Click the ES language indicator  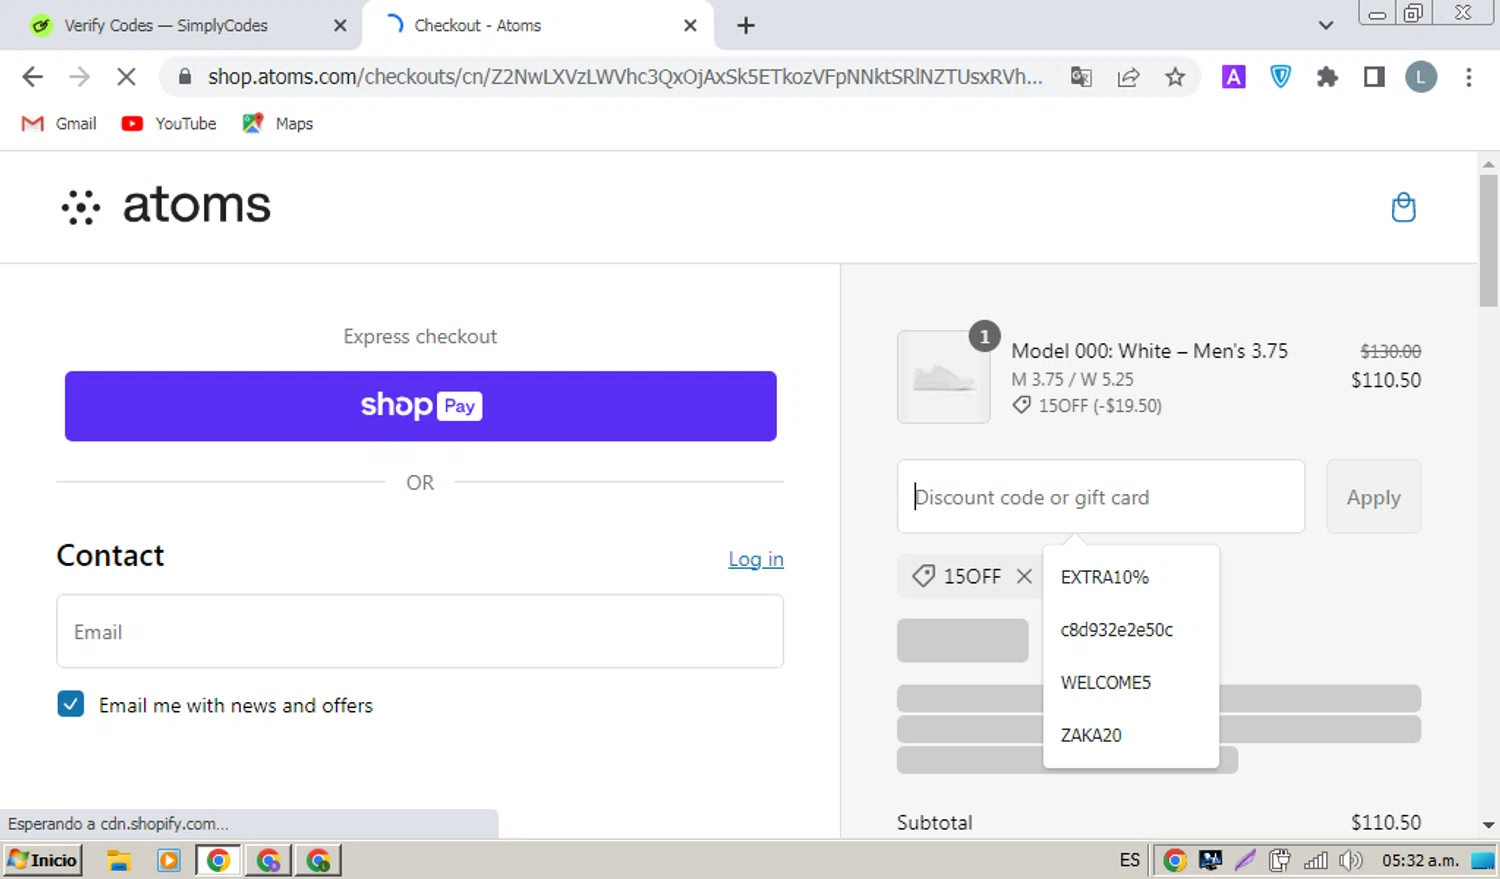pyautogui.click(x=1130, y=860)
